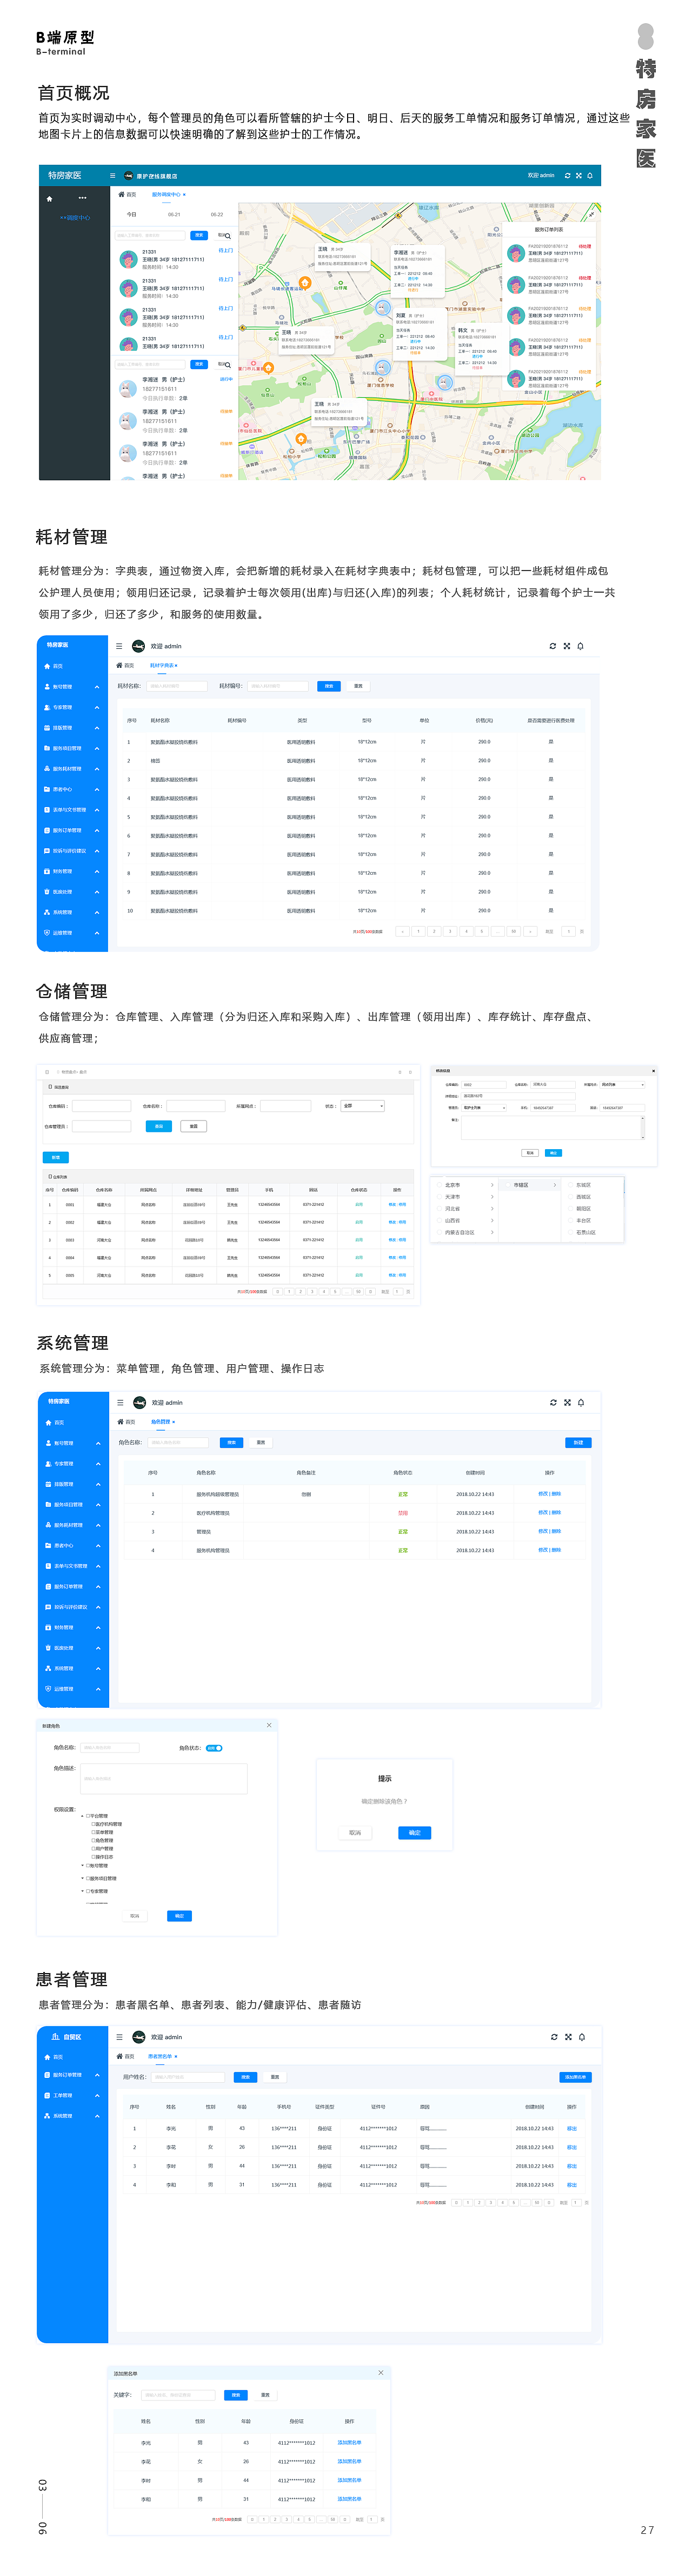Viewport: 692px width, 2576px height.
Task: Select 朝阳区 in the district cascader list
Action: tap(584, 1209)
